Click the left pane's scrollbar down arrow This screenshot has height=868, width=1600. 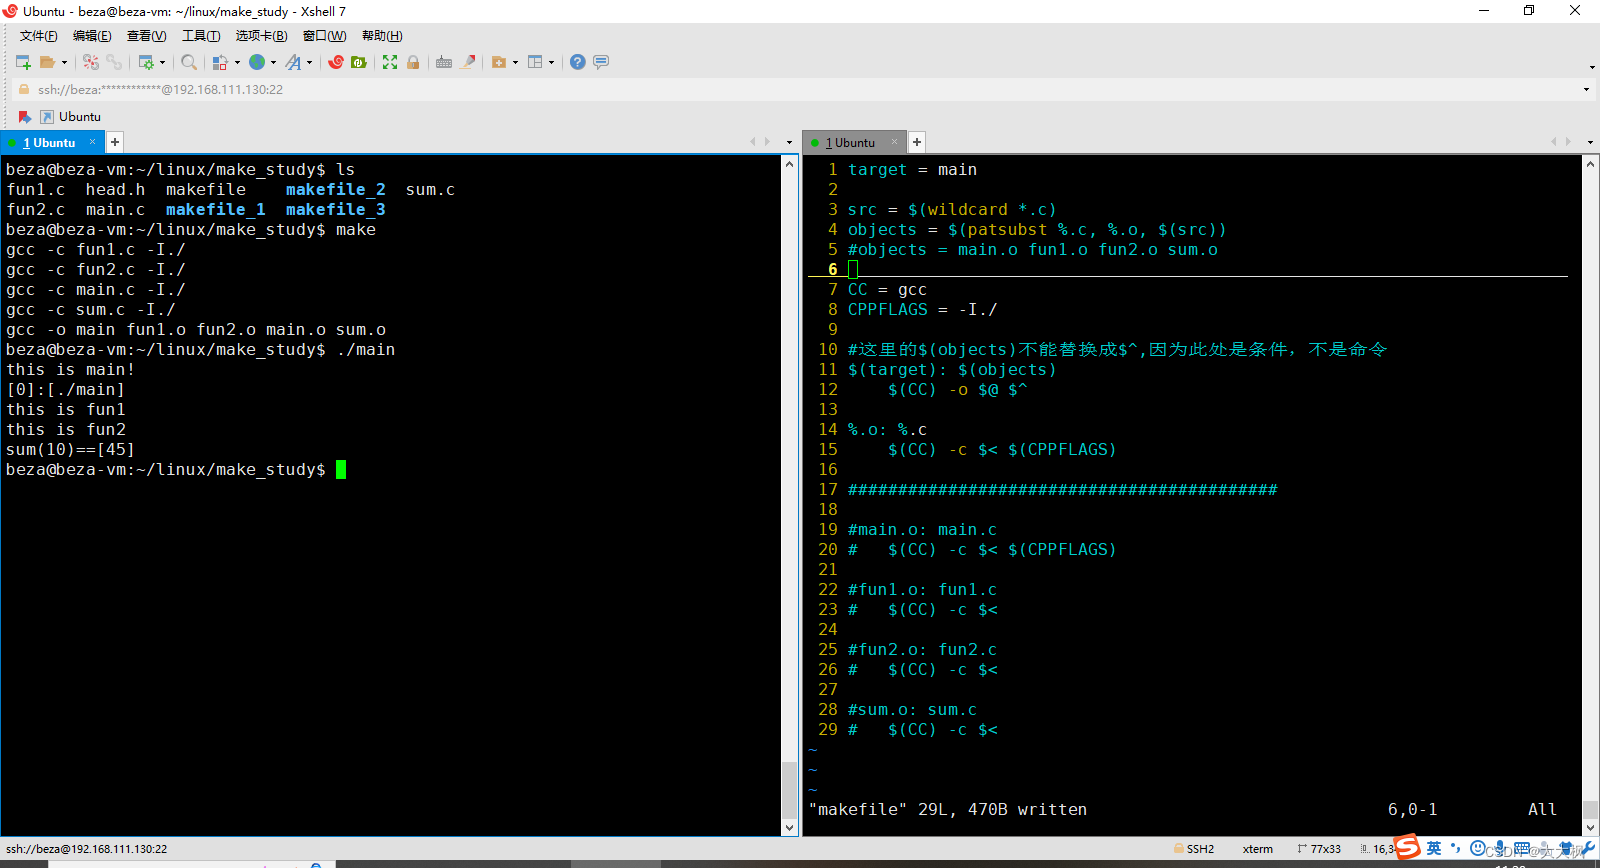pyautogui.click(x=789, y=827)
